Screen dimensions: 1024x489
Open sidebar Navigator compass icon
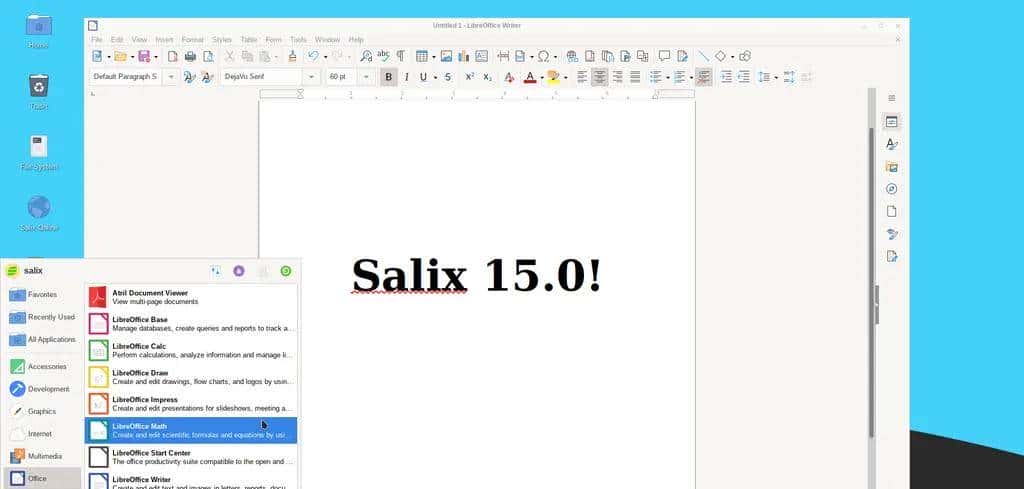pyautogui.click(x=891, y=189)
